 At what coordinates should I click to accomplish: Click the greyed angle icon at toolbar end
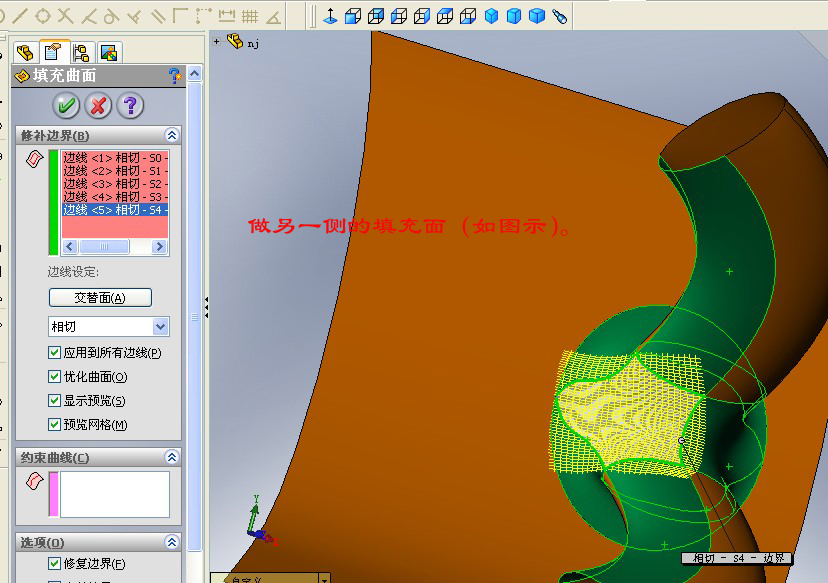click(273, 17)
